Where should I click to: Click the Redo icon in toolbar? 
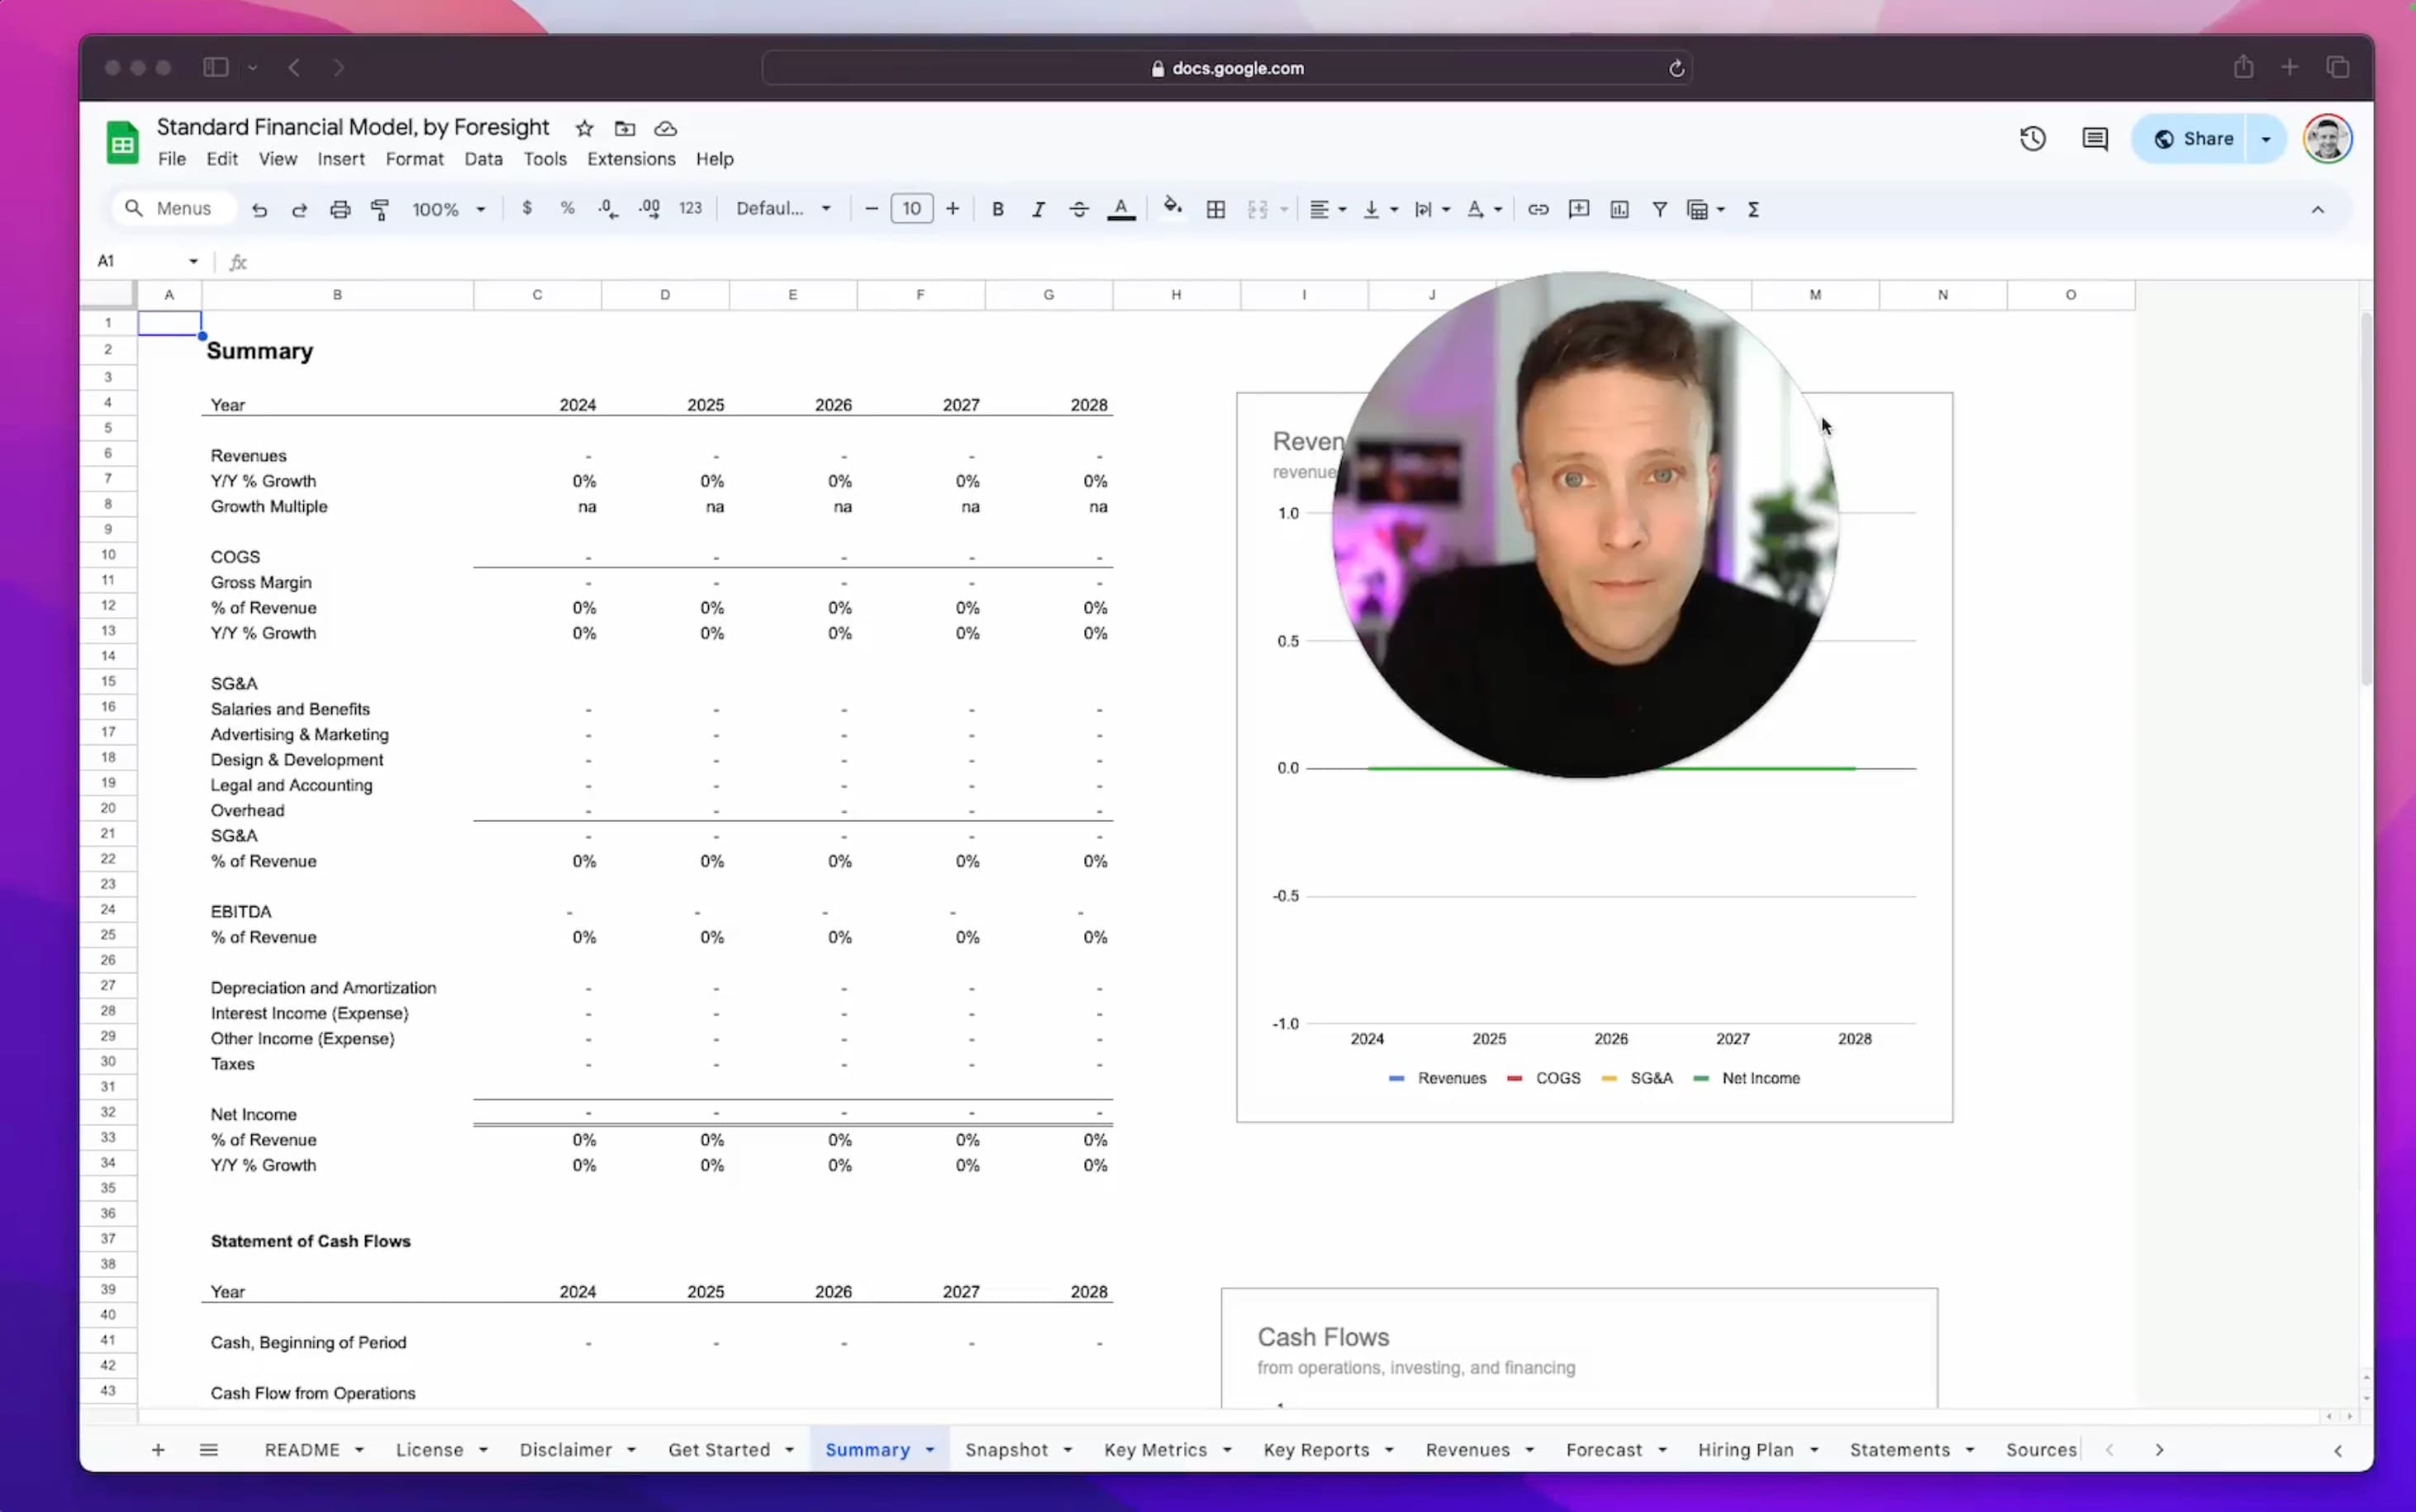tap(299, 209)
